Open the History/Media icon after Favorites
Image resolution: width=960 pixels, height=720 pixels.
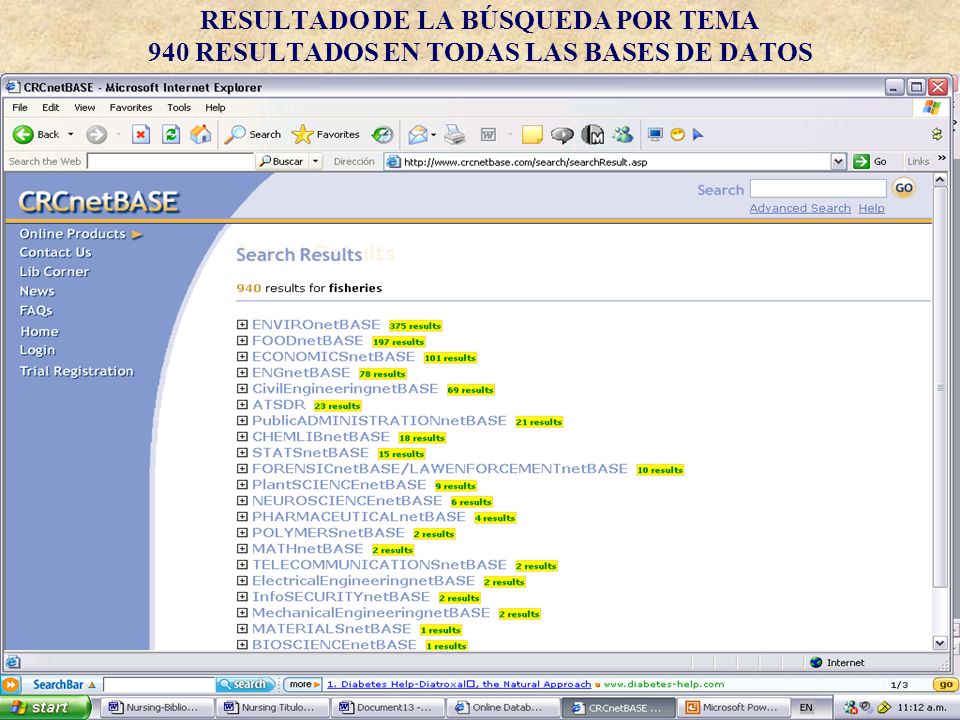click(383, 134)
